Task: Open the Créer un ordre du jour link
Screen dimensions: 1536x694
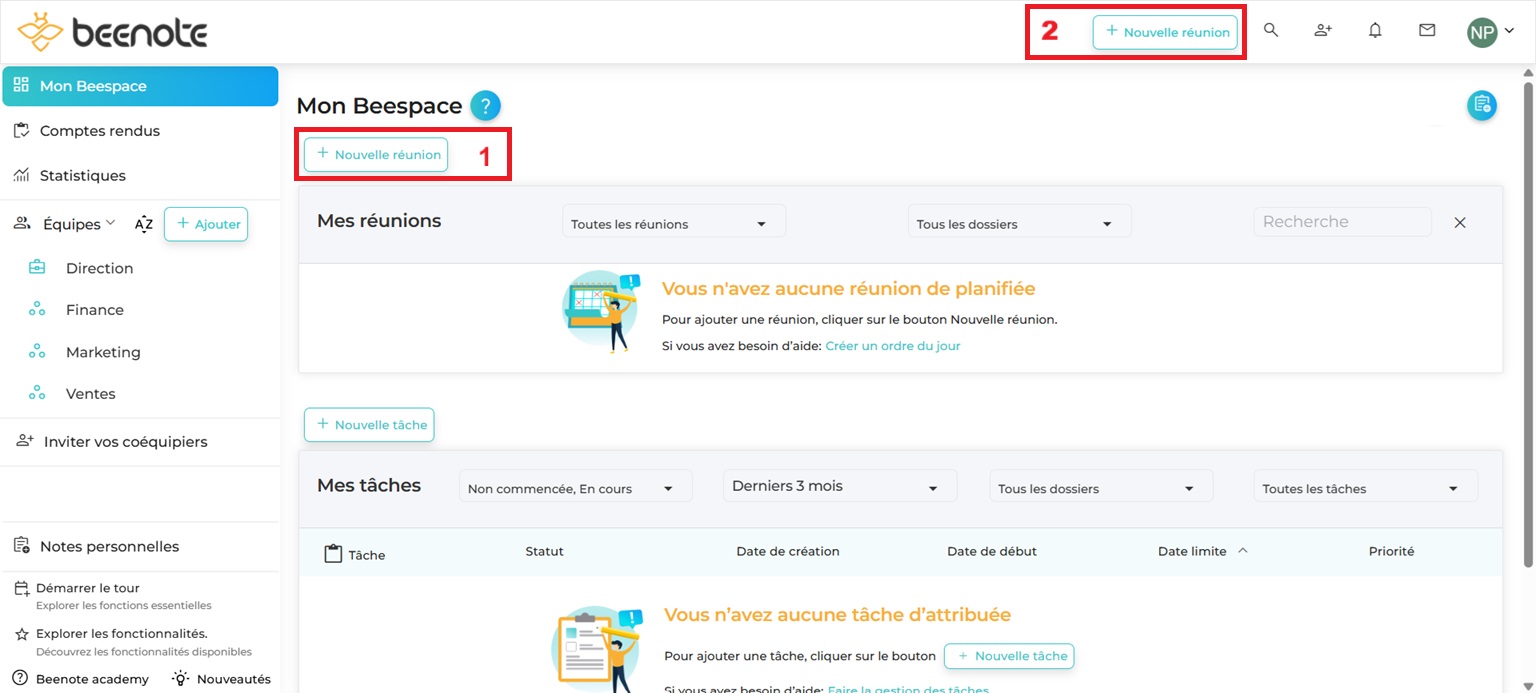Action: 892,346
